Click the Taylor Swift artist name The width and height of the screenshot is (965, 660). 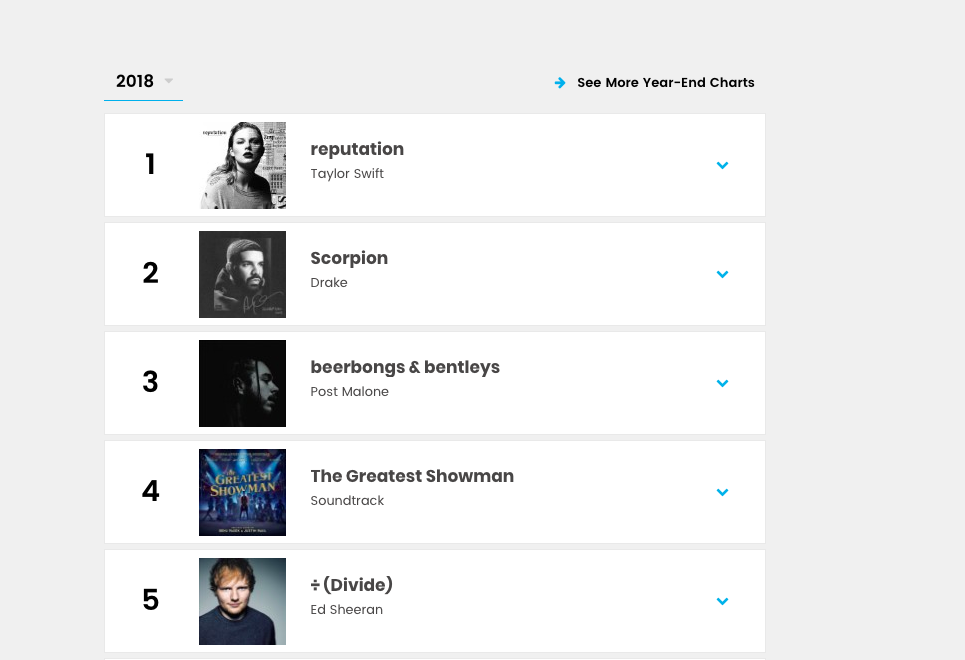(x=347, y=174)
